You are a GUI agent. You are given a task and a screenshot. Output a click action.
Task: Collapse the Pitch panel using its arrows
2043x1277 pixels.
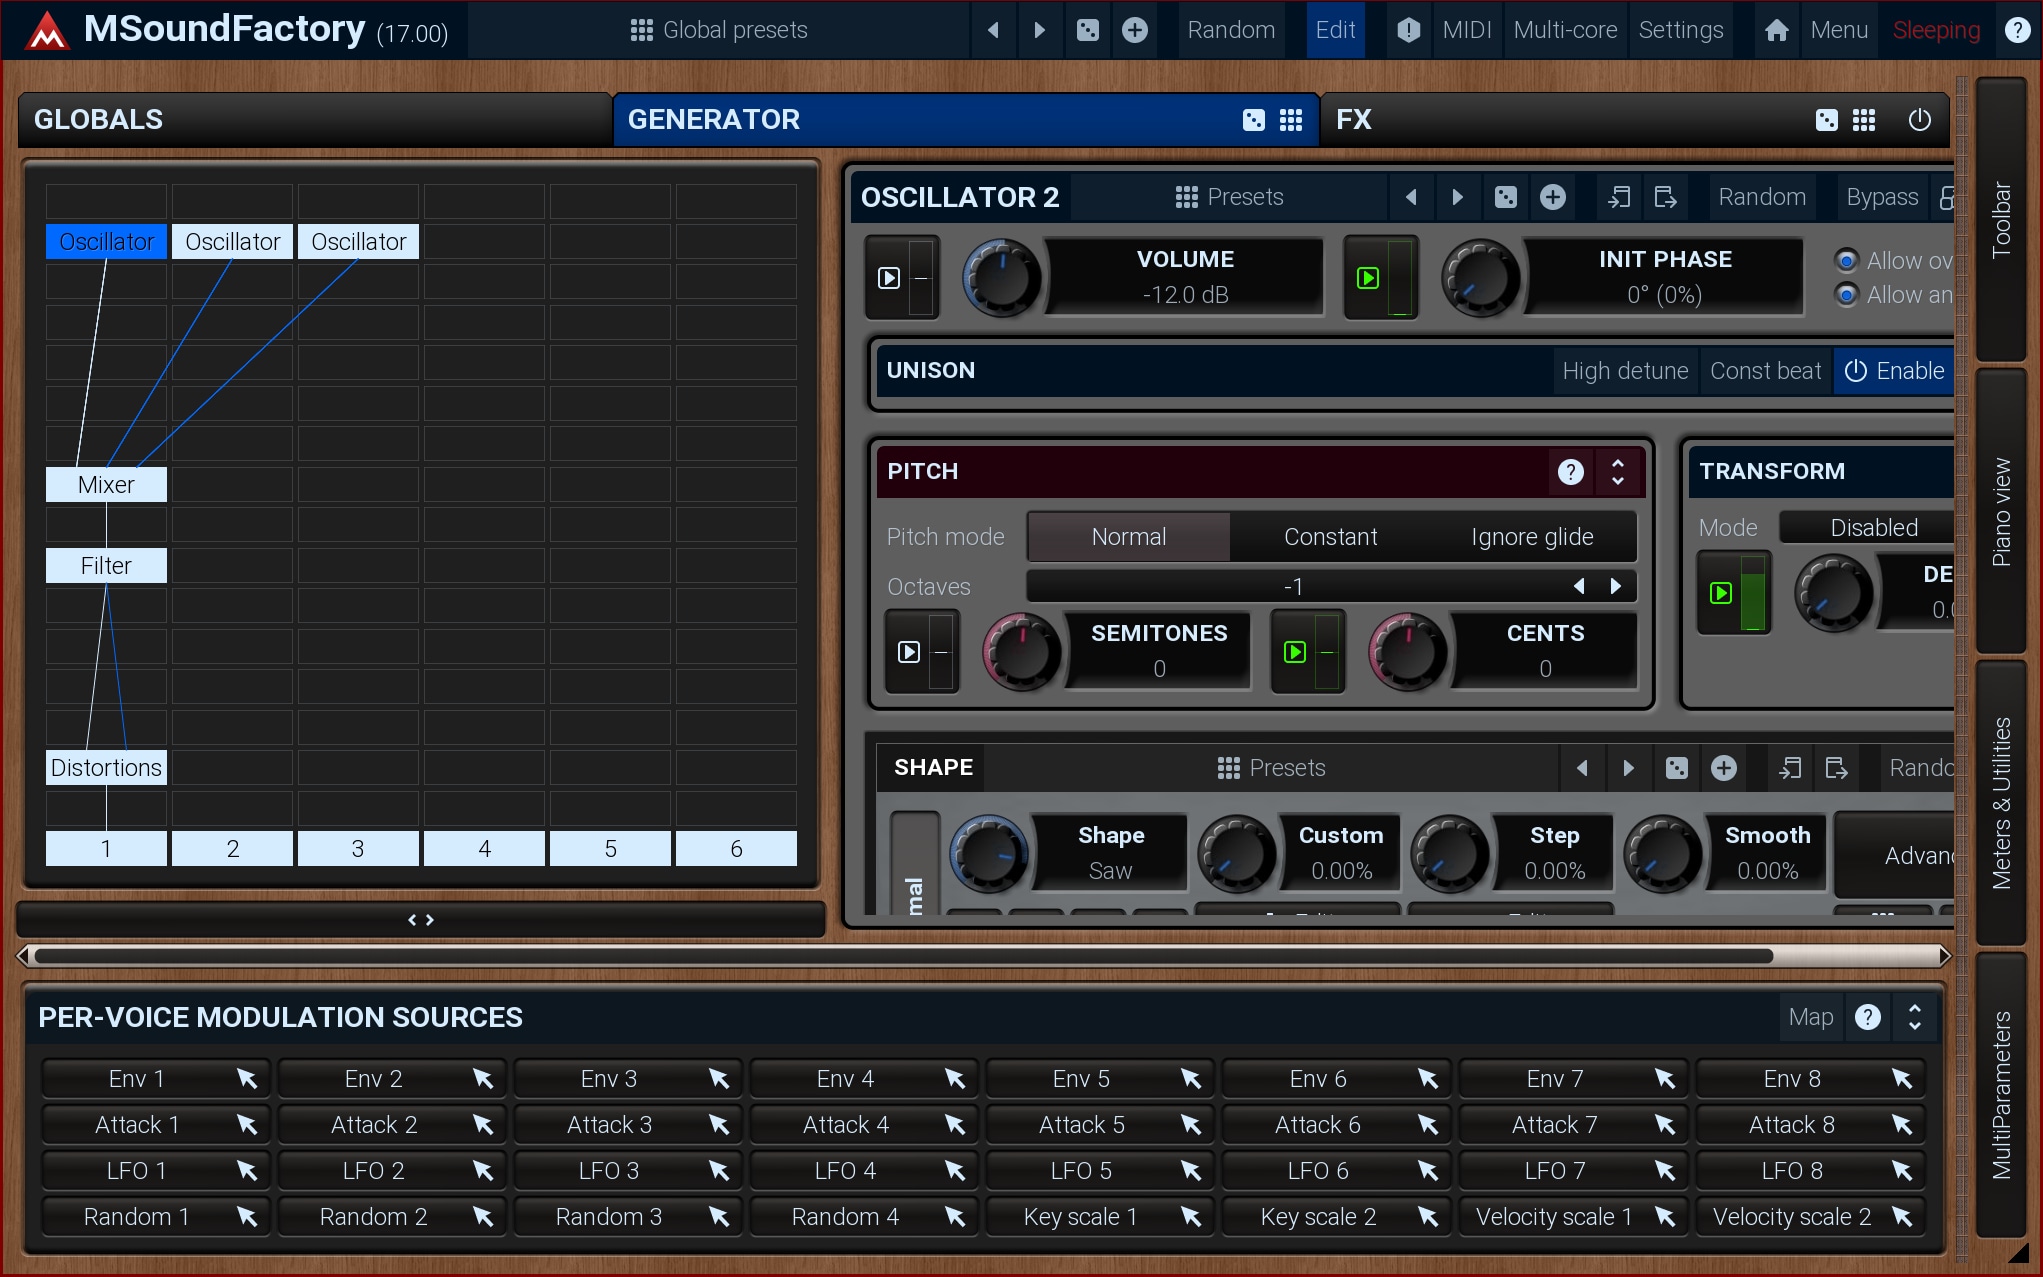pyautogui.click(x=1618, y=472)
